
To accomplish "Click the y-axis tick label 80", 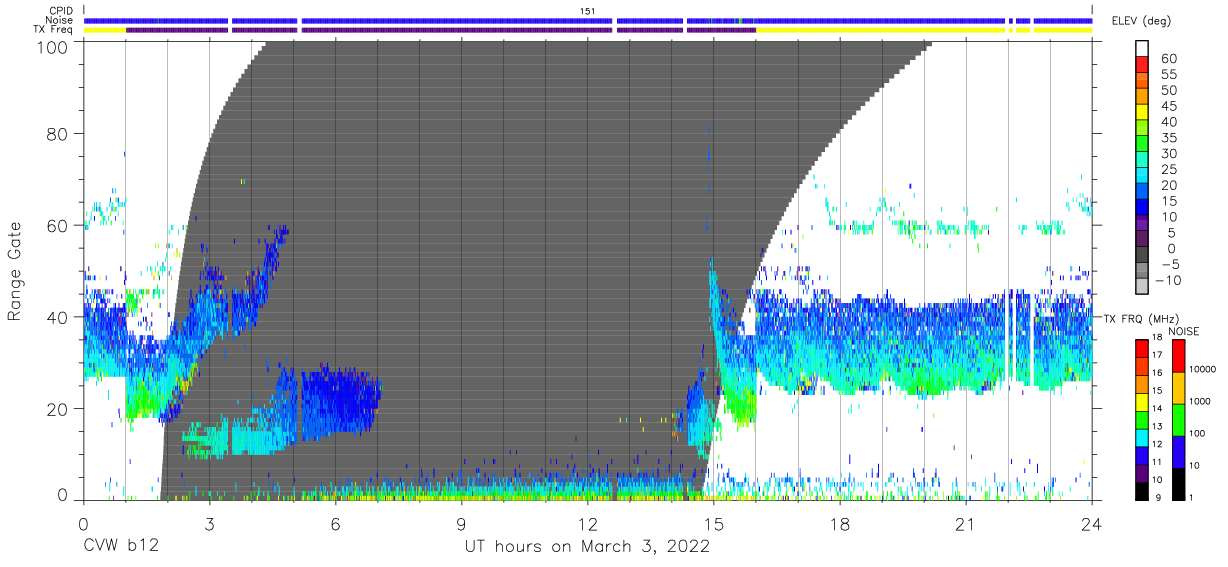I will click(59, 134).
